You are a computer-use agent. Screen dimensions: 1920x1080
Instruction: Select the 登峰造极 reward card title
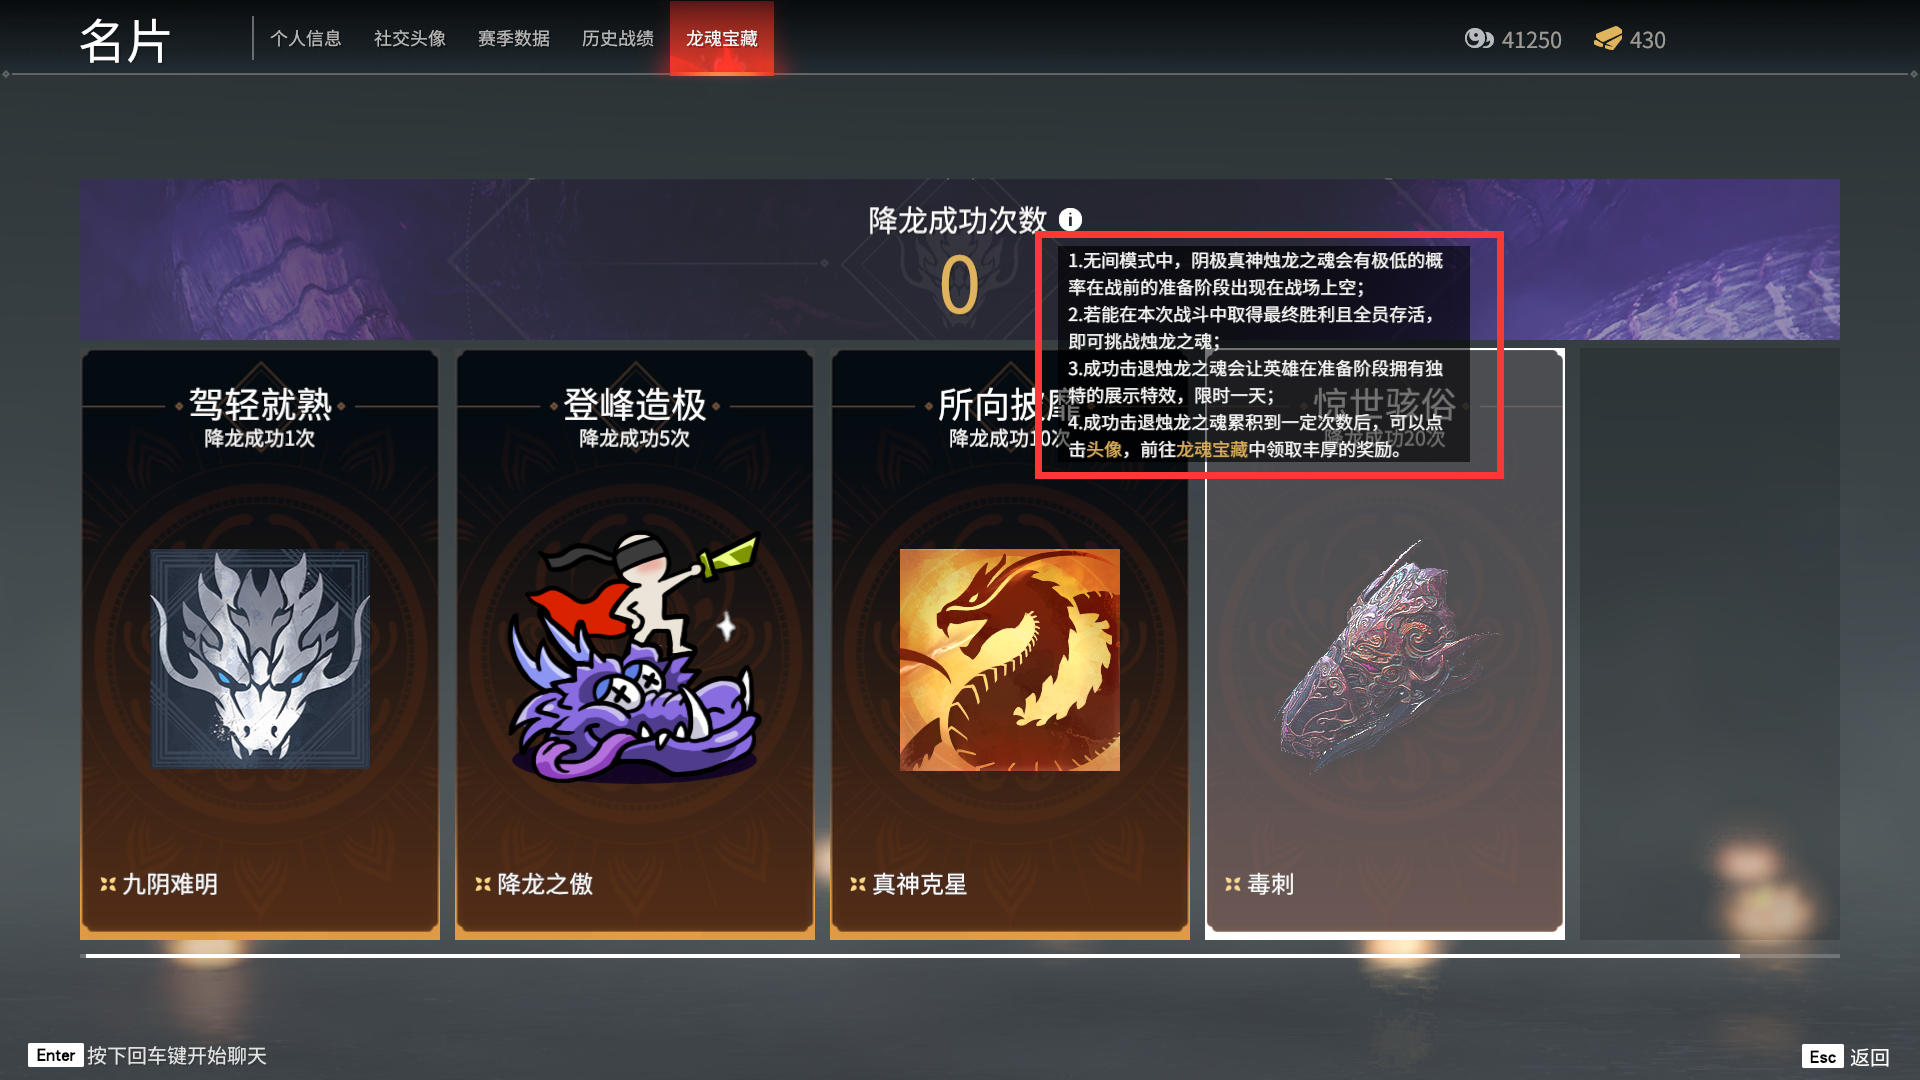(x=635, y=405)
